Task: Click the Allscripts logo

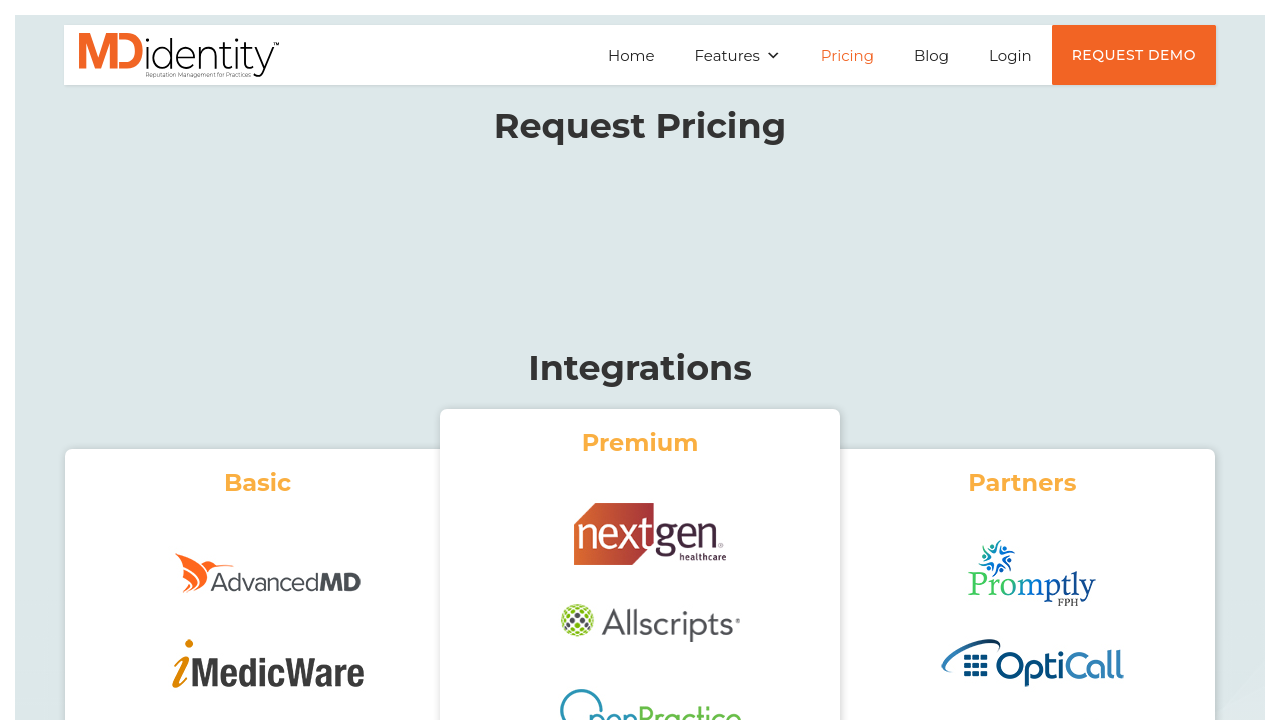Action: tap(650, 622)
